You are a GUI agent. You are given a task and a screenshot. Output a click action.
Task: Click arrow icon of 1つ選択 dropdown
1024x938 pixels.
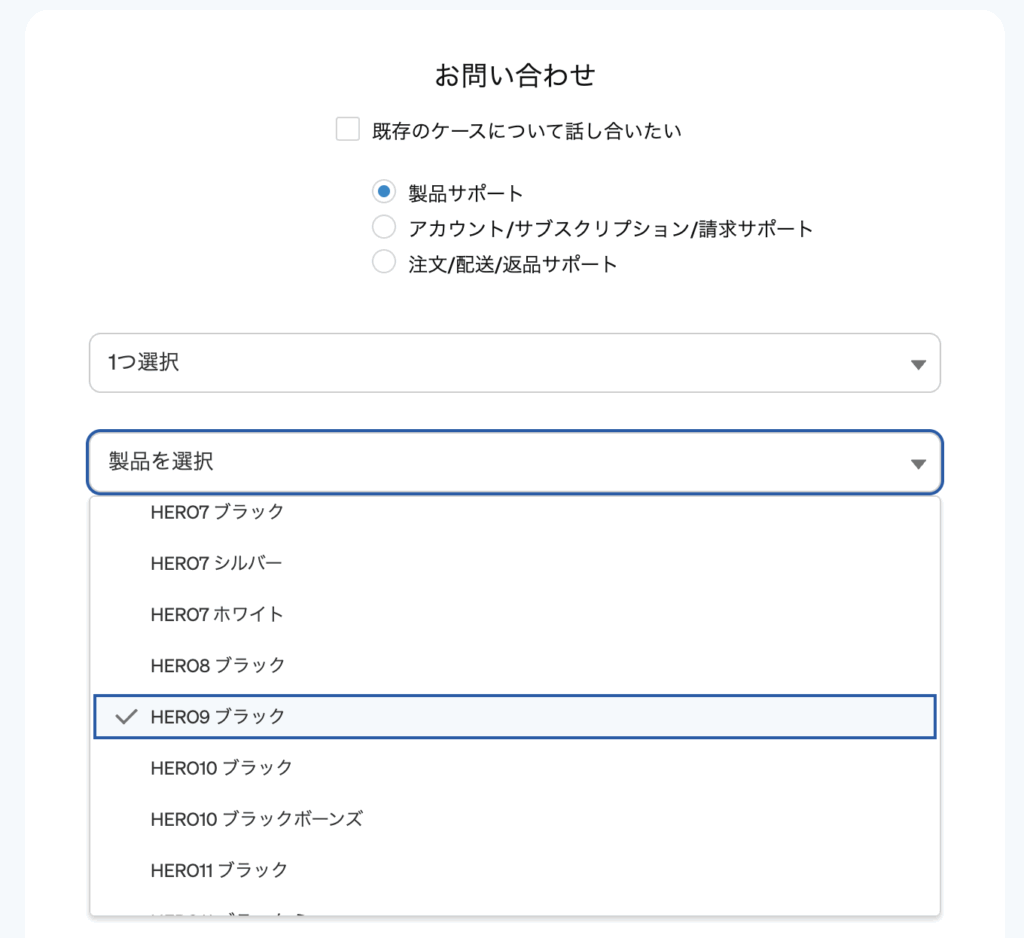[x=918, y=364]
